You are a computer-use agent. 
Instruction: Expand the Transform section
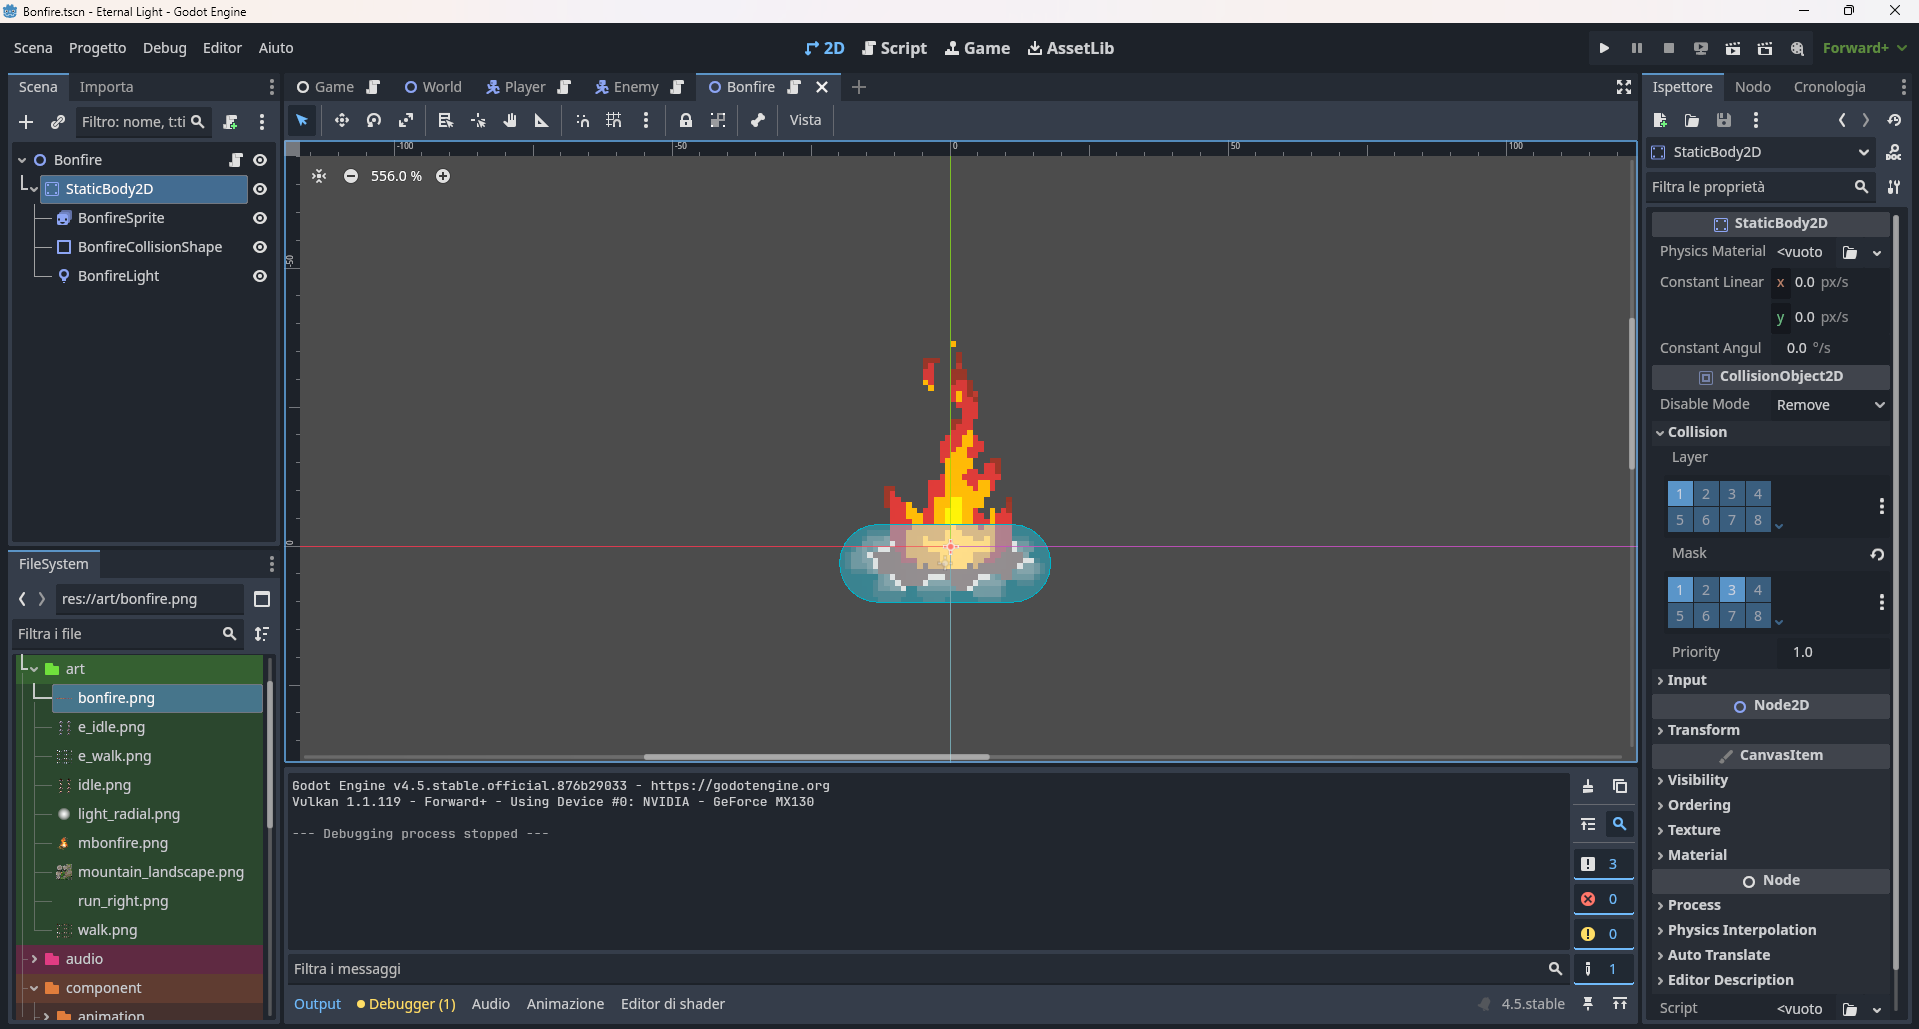click(x=1770, y=730)
